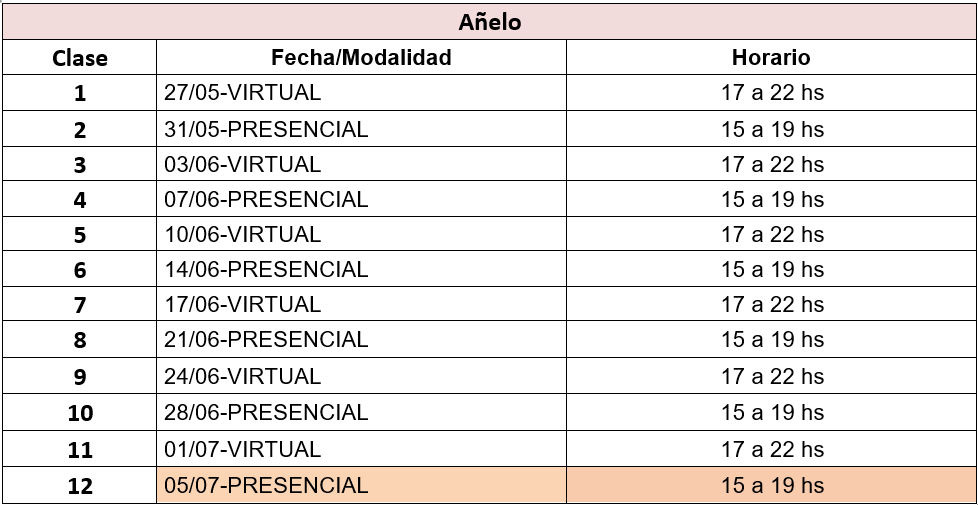Select the 14/06-PRESENCIAL date cell
Image resolution: width=978 pixels, height=505 pixels.
361,269
